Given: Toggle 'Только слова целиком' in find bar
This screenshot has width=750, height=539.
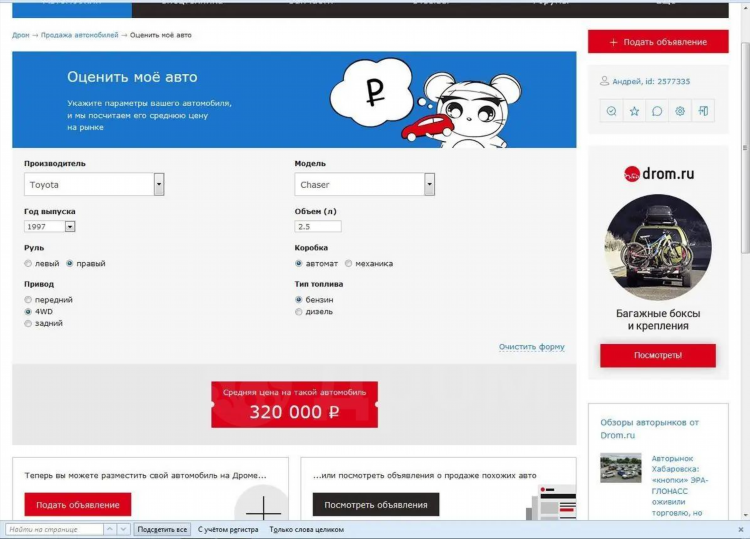Looking at the screenshot, I should click(307, 529).
